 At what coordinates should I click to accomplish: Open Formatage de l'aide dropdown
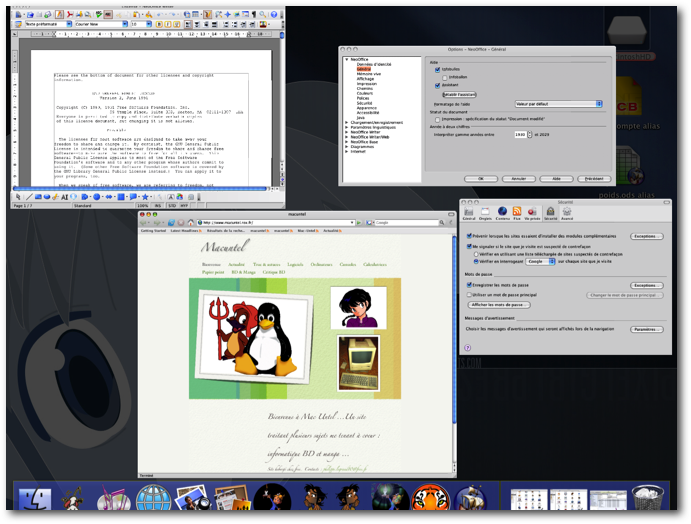click(558, 104)
